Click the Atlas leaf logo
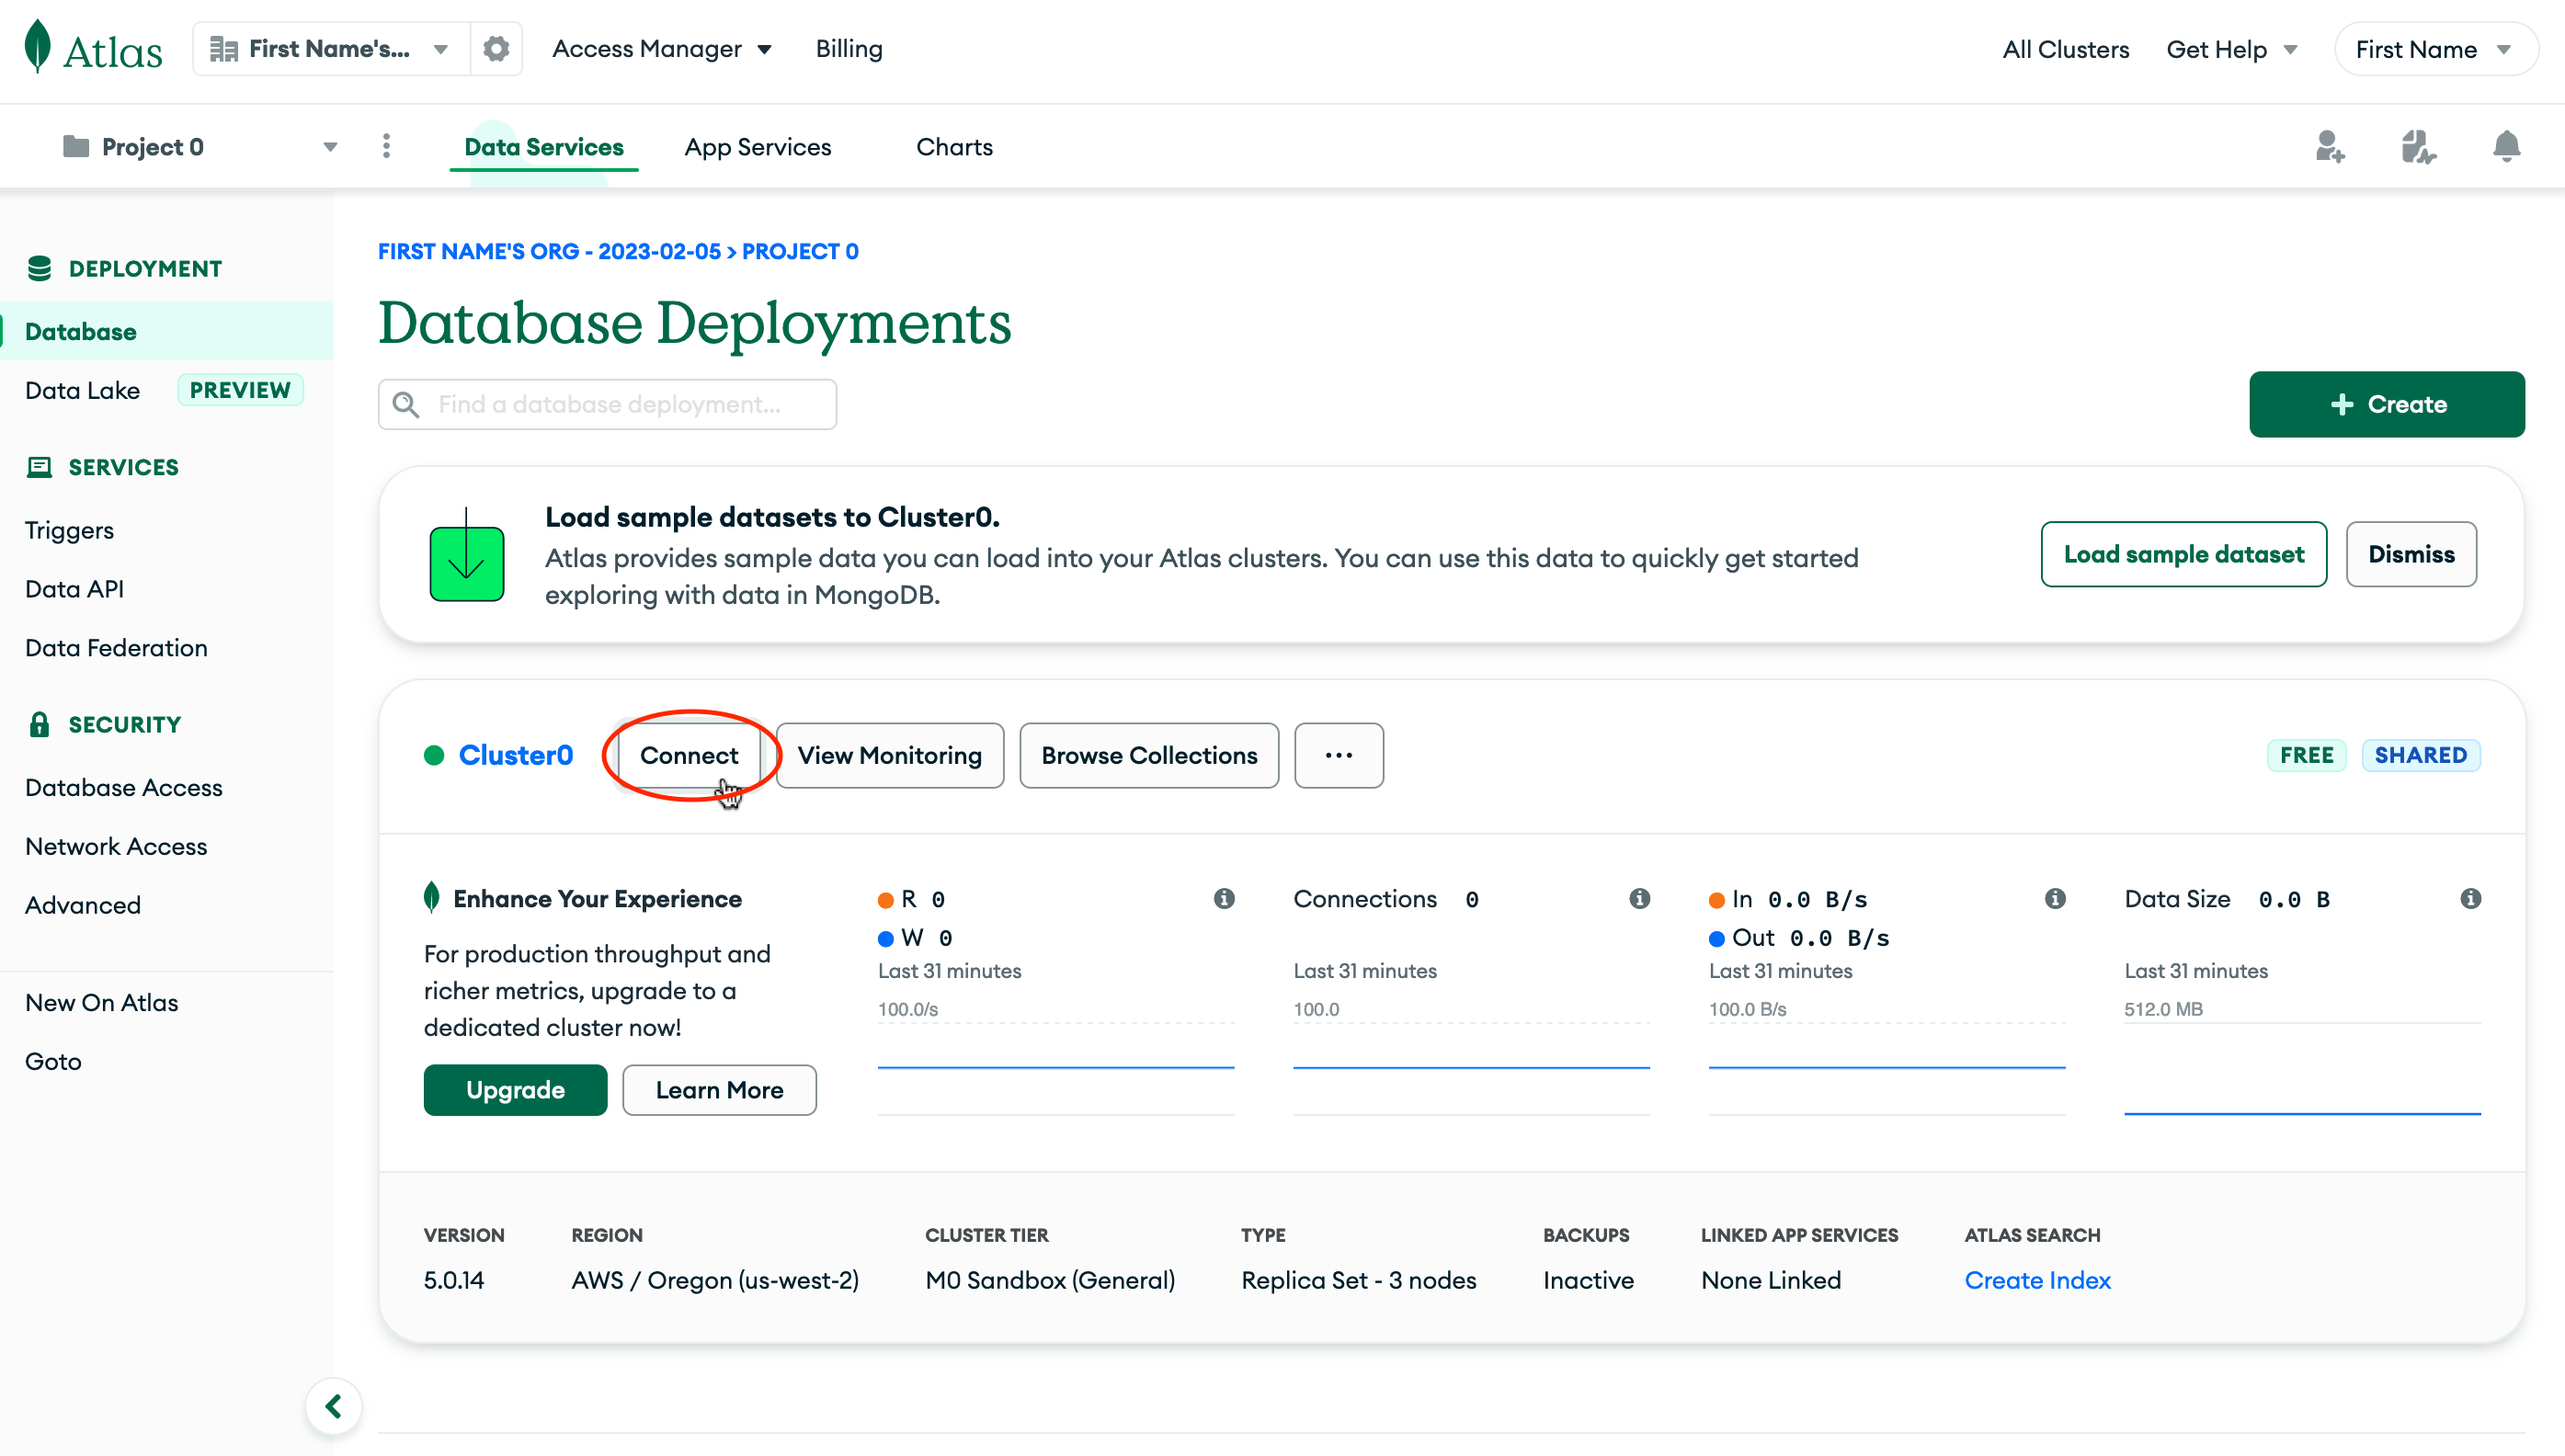Screen dimensions: 2565x1456 coord(38,48)
